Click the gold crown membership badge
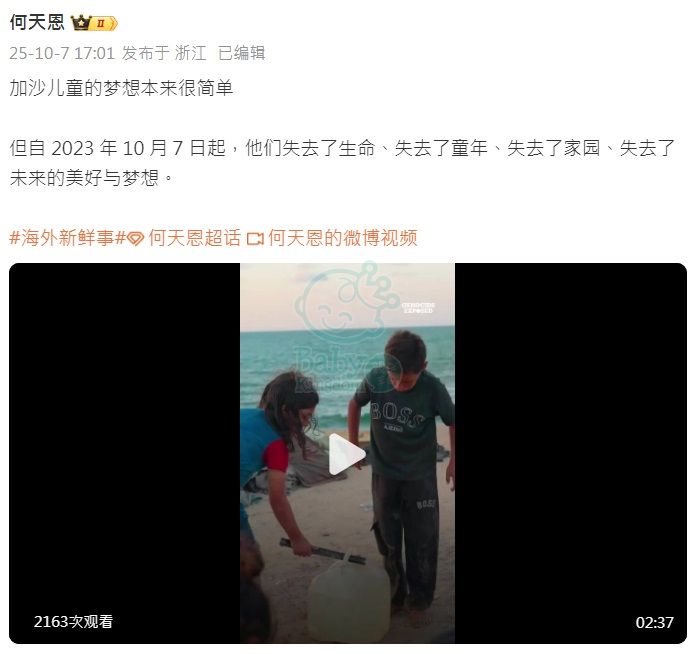The width and height of the screenshot is (695, 654). tap(81, 23)
